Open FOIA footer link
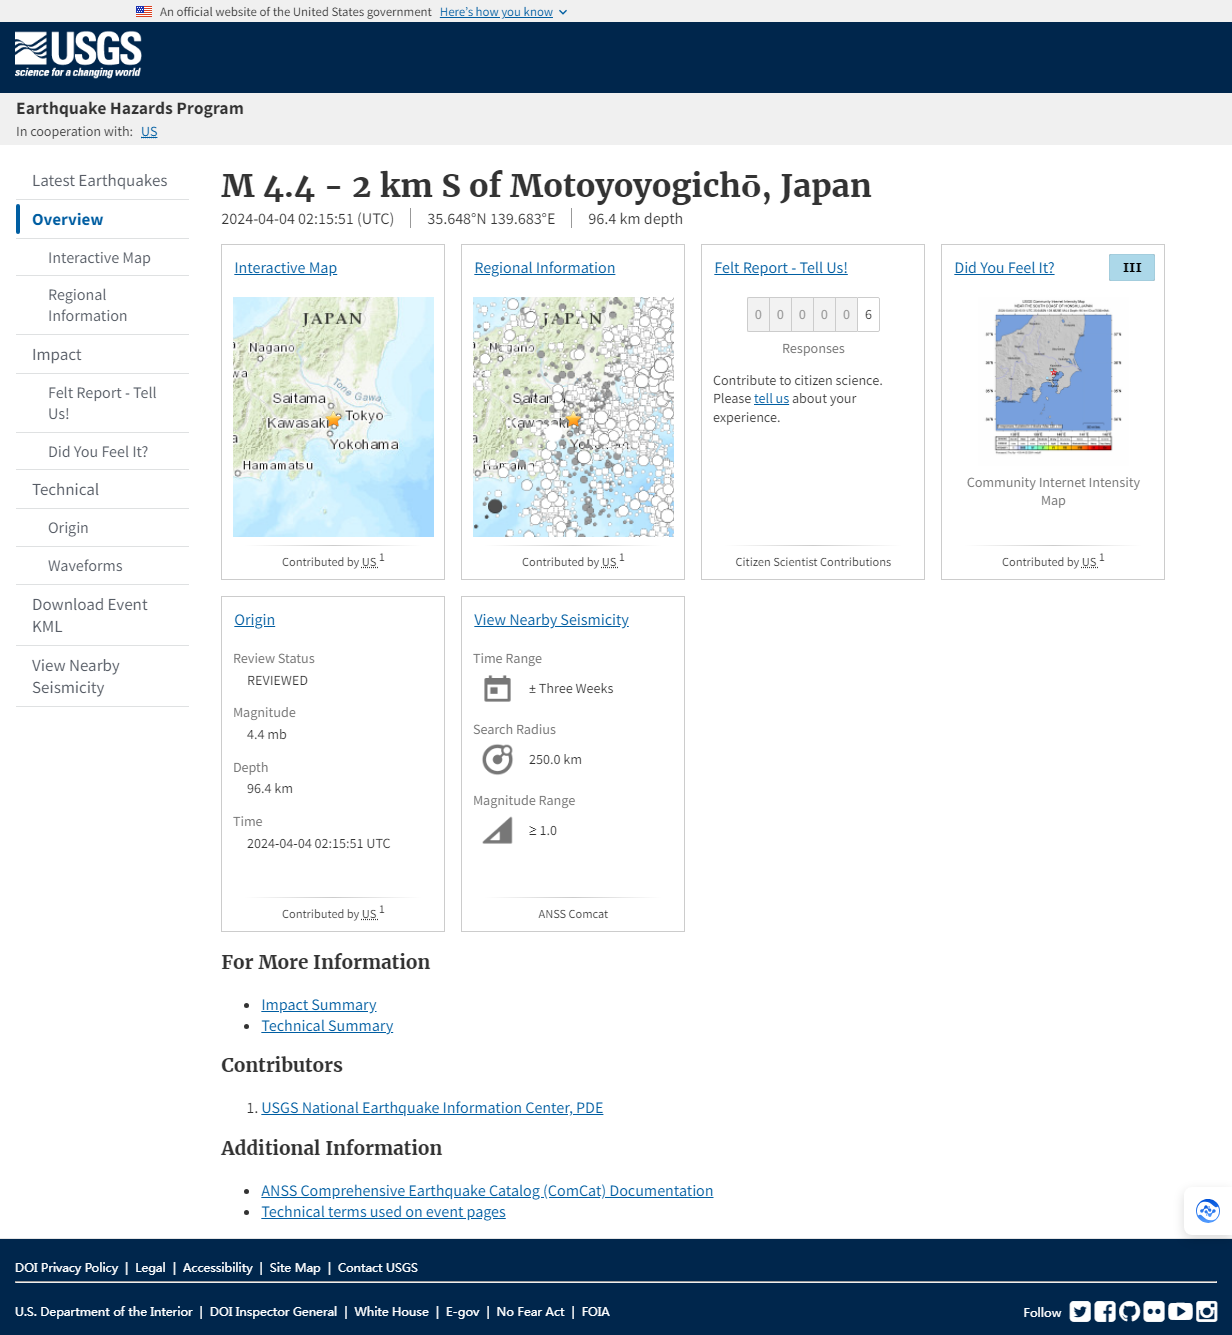This screenshot has width=1232, height=1335. tap(595, 1312)
